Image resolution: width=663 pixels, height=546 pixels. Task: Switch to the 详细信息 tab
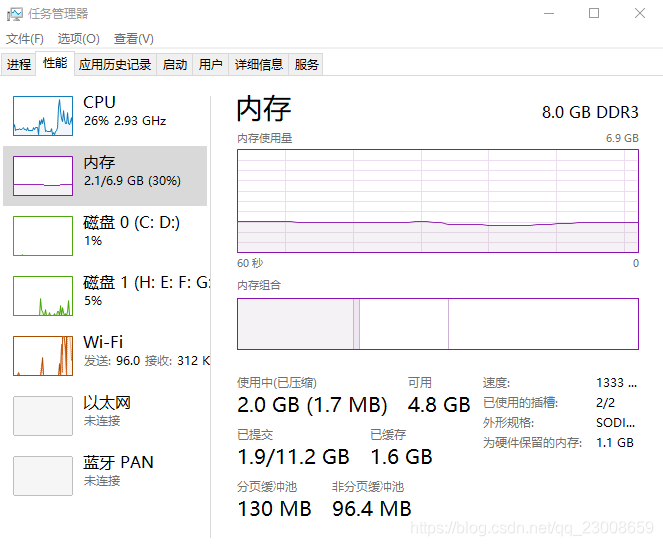258,64
